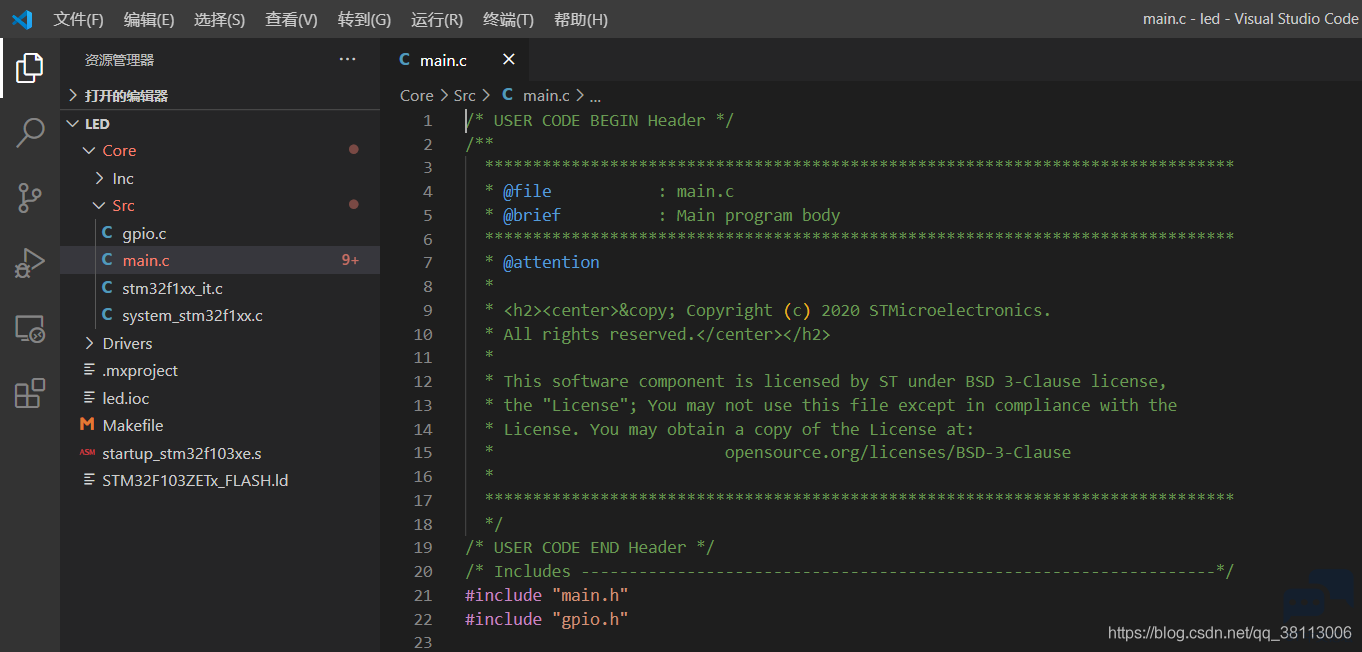Close the main.c editor tab
Image resolution: width=1362 pixels, height=652 pixels.
(x=508, y=60)
